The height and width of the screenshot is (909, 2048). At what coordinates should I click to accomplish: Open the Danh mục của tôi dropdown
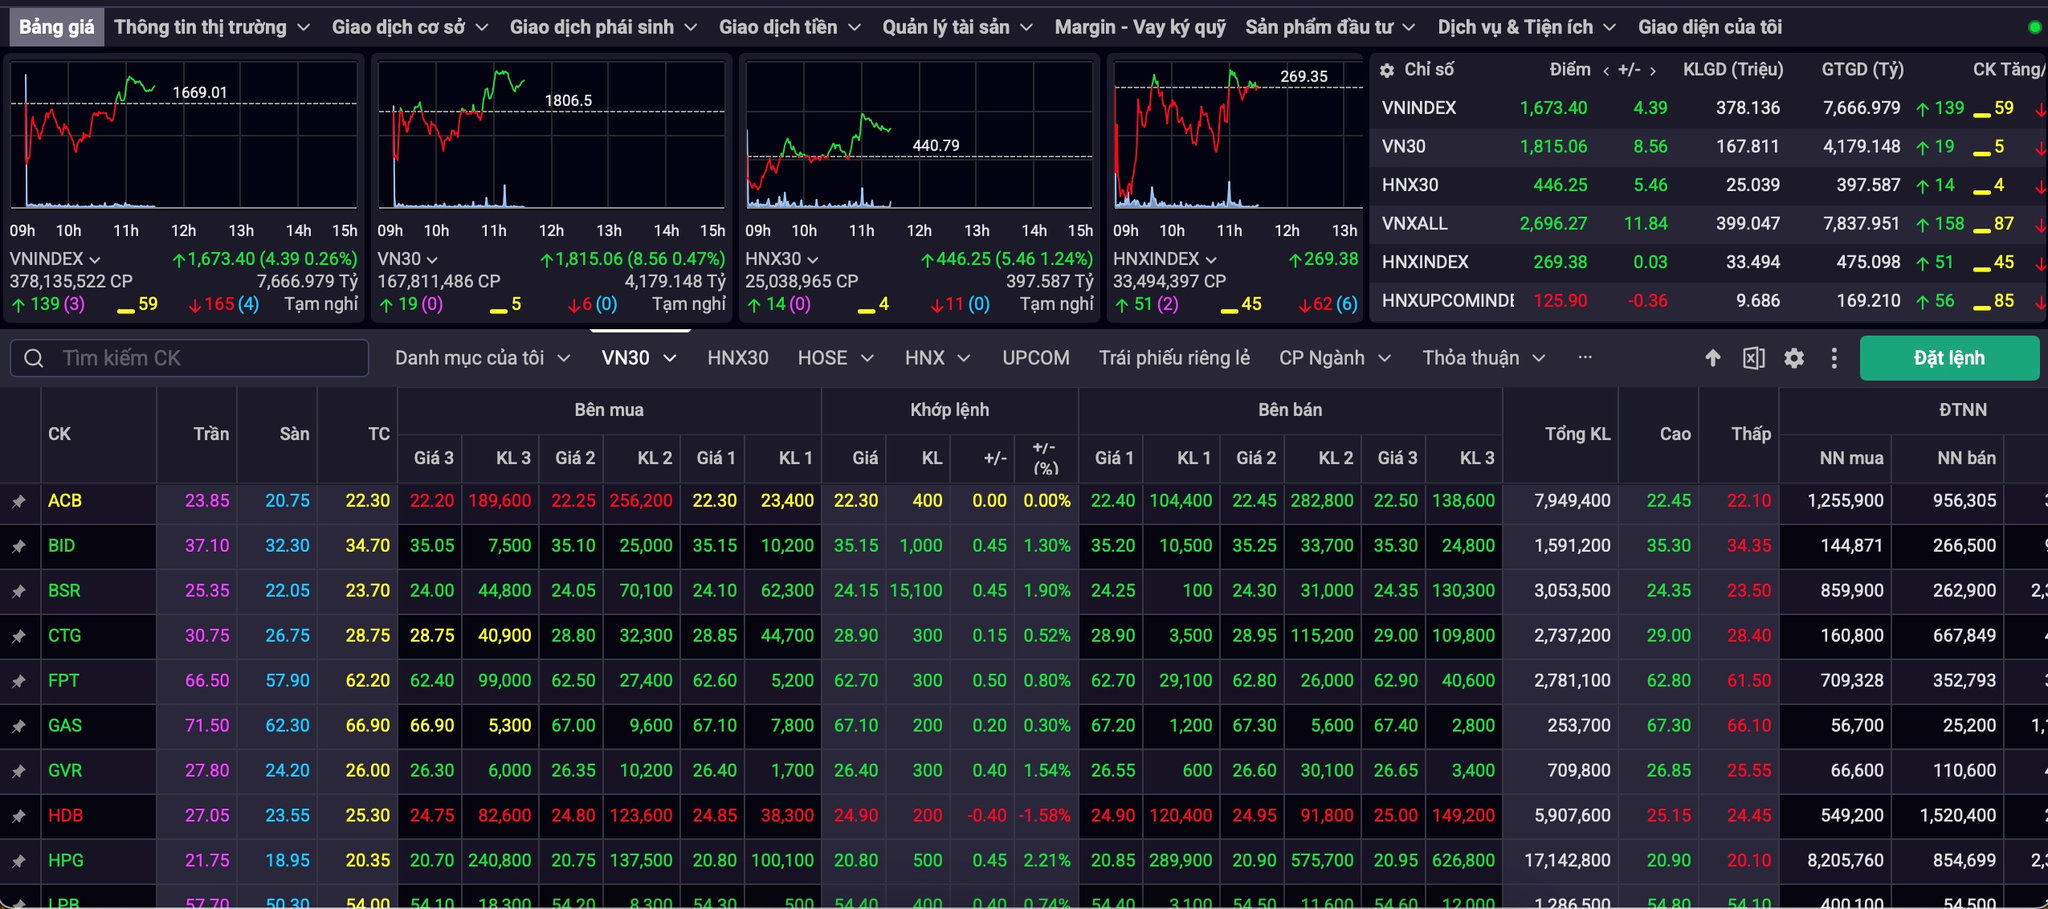[482, 358]
